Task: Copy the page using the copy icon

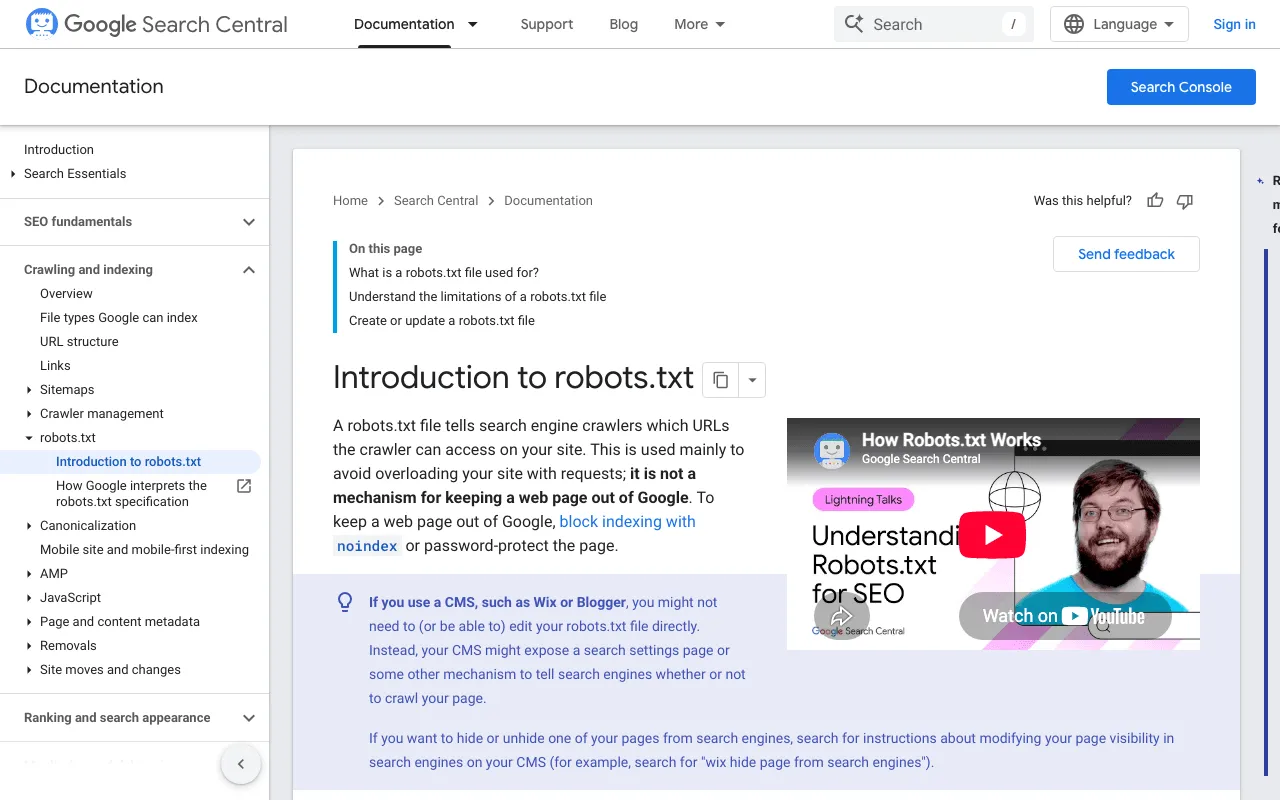Action: pyautogui.click(x=720, y=380)
